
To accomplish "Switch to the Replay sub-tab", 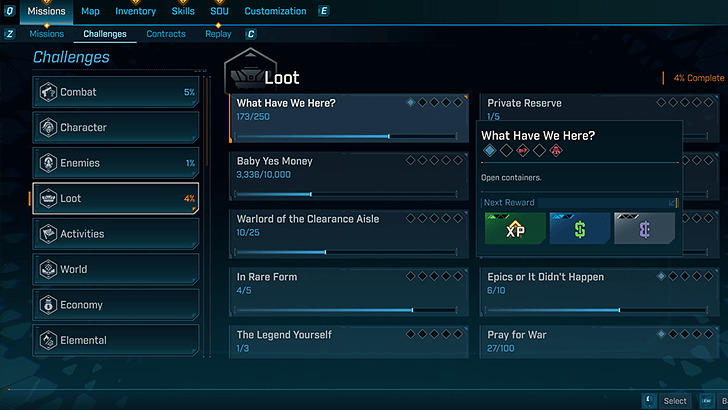I will (x=218, y=34).
